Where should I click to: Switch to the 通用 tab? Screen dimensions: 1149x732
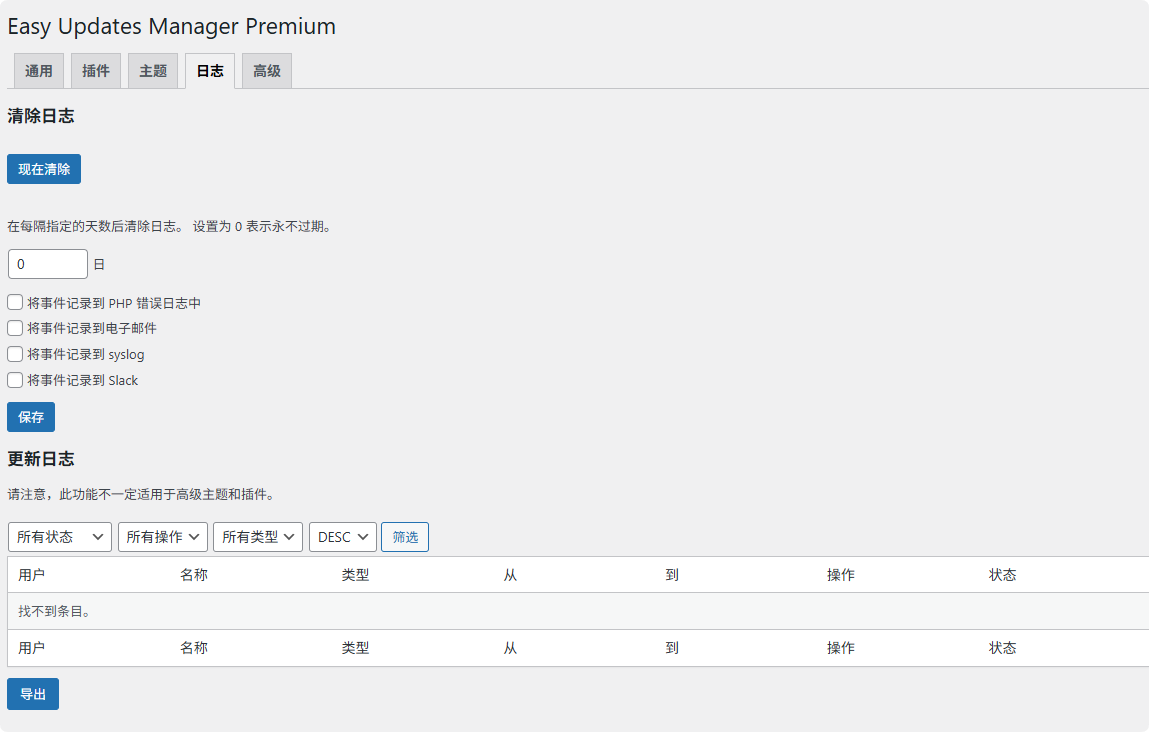coord(39,71)
